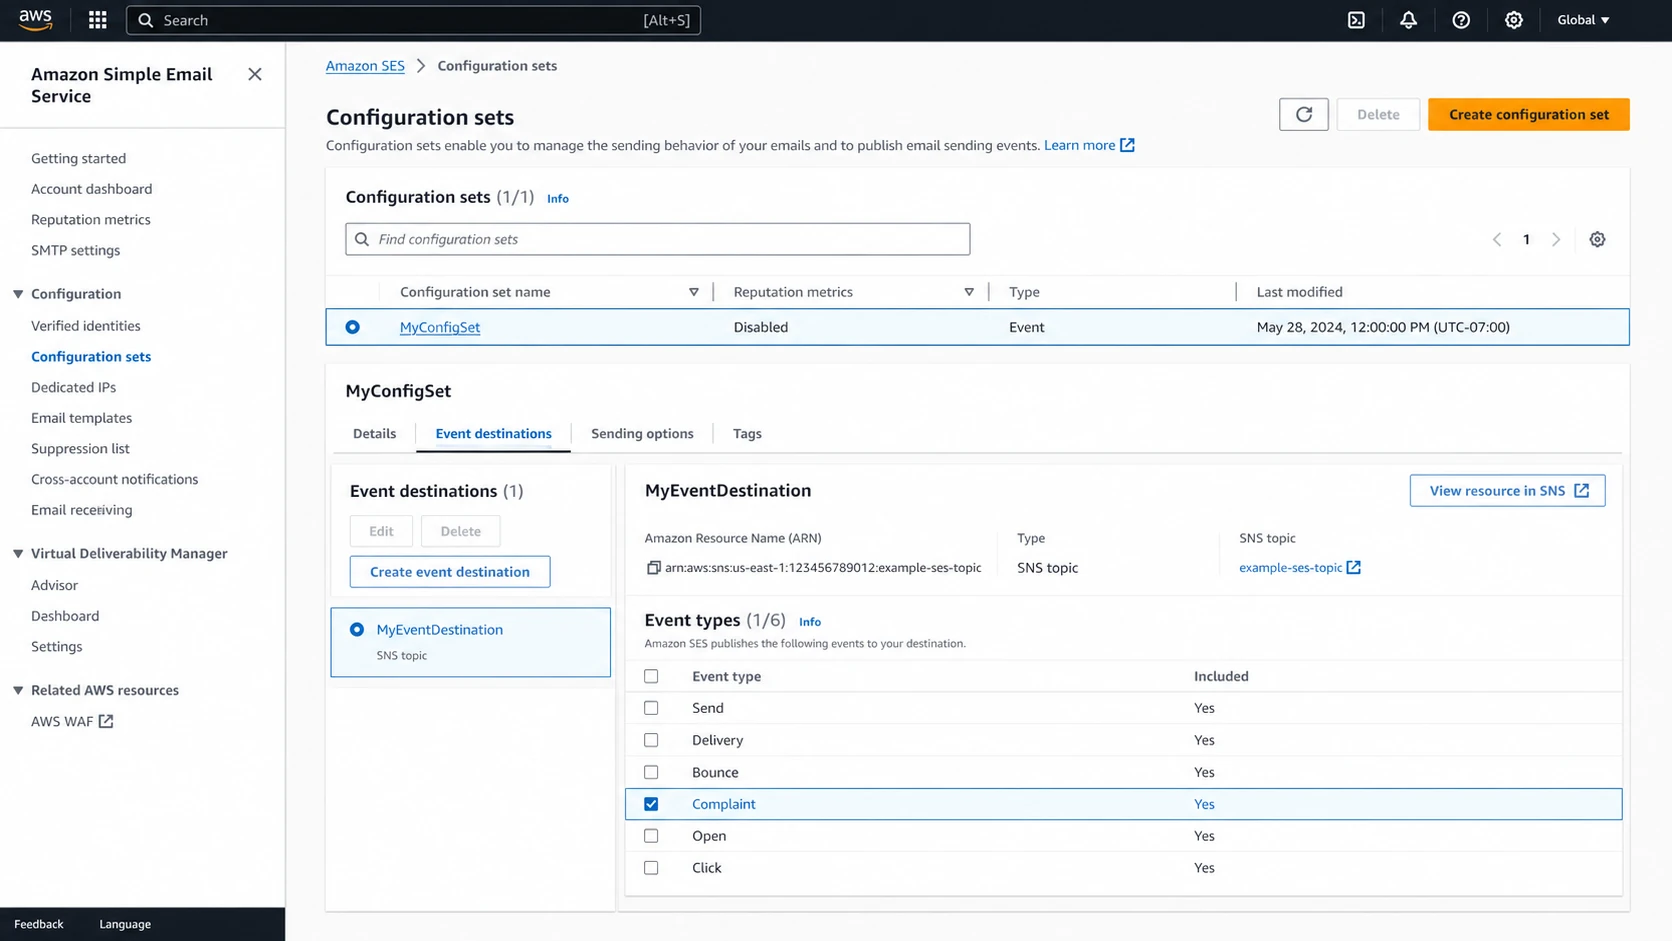1672x941 pixels.
Task: Open the notifications bell
Action: pos(1408,20)
